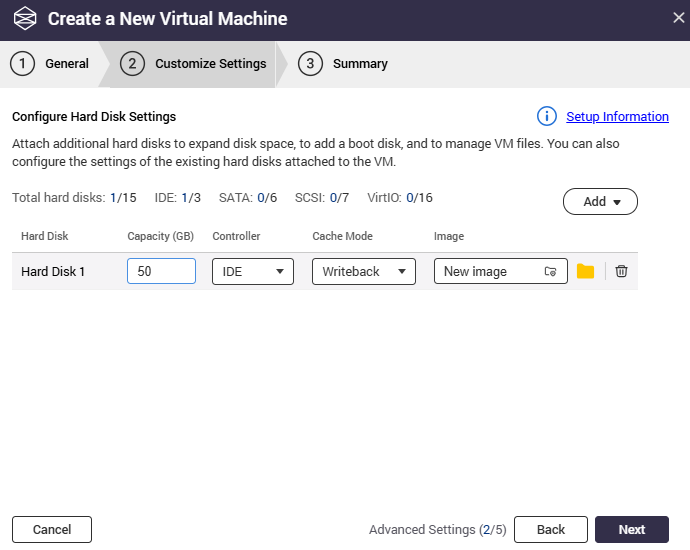Click the Virtualization Station logo icon
Image resolution: width=690 pixels, height=550 pixels.
point(25,19)
